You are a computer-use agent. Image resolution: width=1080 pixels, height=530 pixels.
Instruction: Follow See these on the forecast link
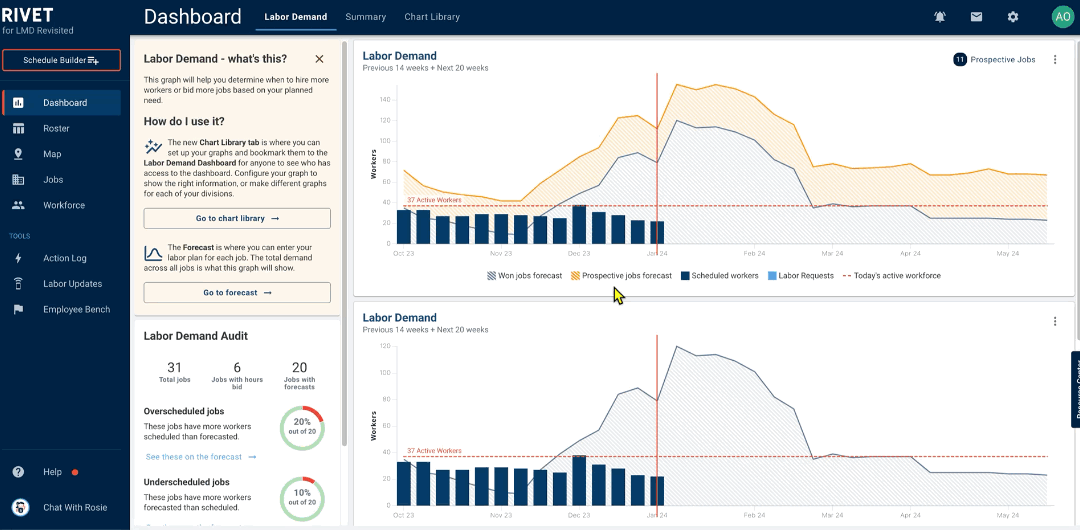[201, 457]
